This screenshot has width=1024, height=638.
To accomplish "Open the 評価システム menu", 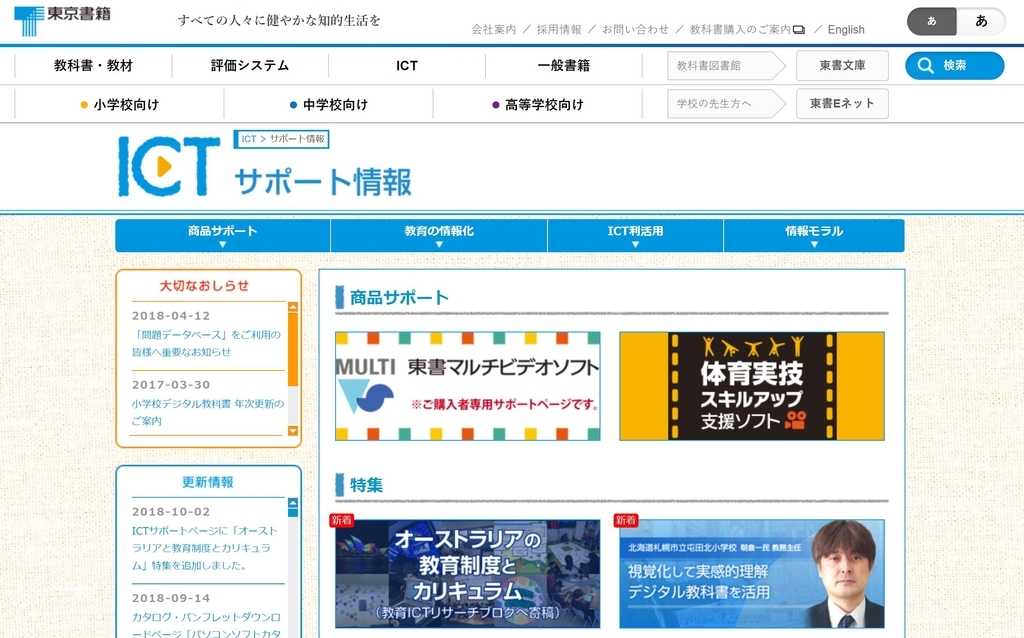I will [249, 65].
